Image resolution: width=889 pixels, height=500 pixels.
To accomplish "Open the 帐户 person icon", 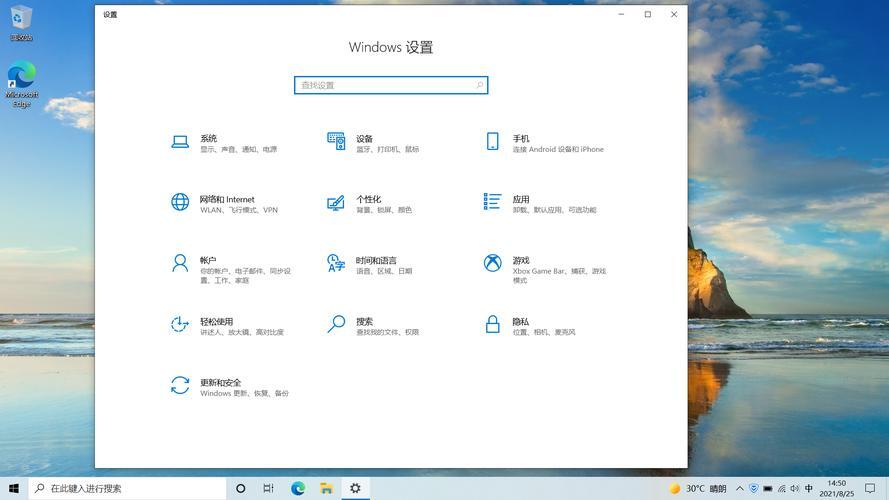I will coord(180,263).
